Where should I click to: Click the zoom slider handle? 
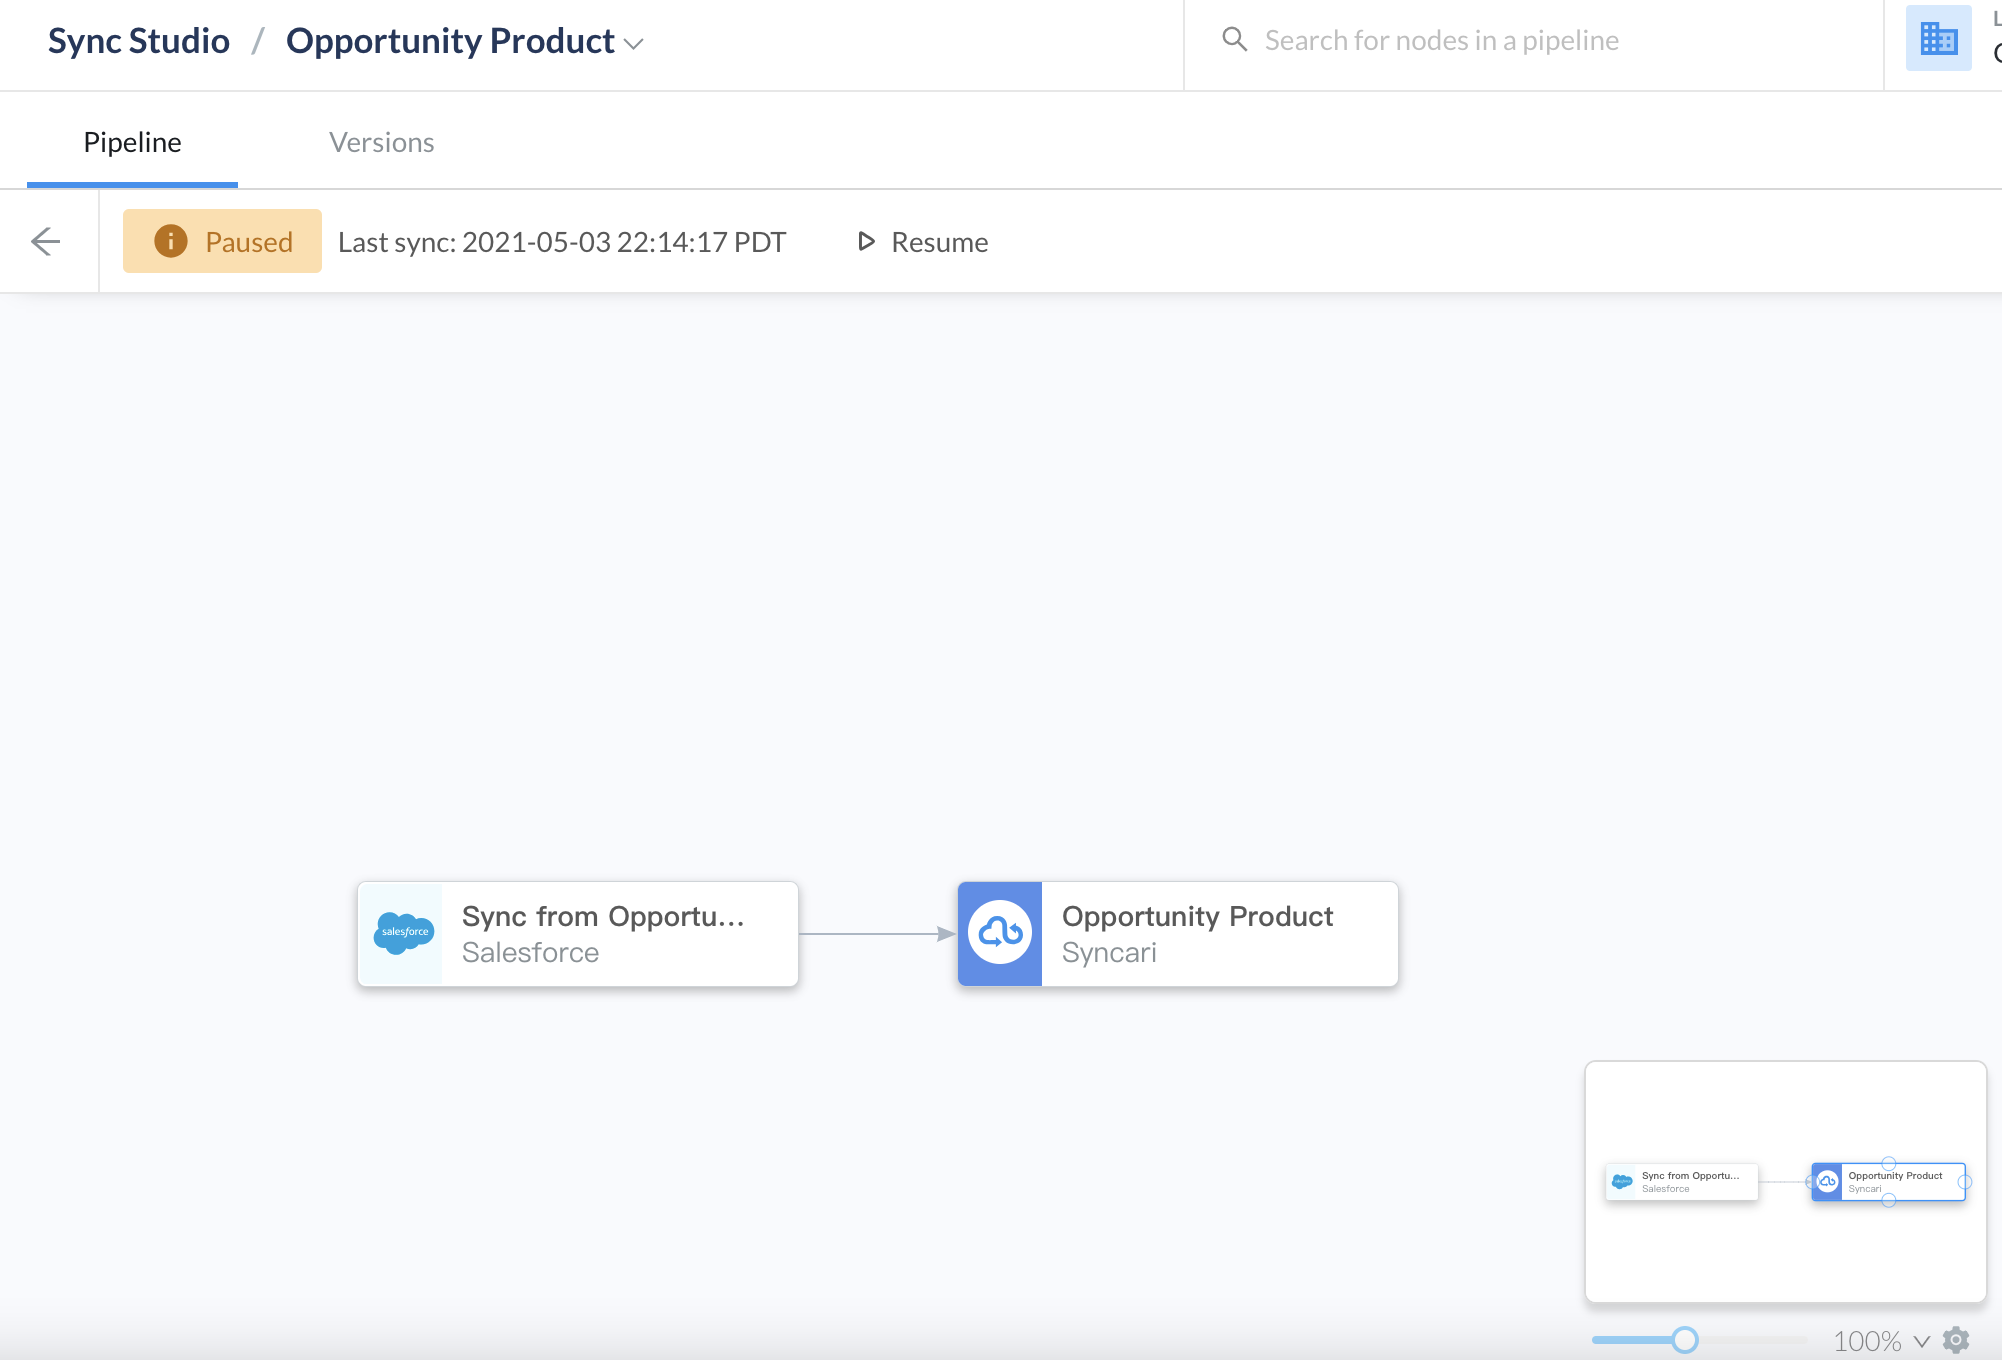click(1685, 1340)
